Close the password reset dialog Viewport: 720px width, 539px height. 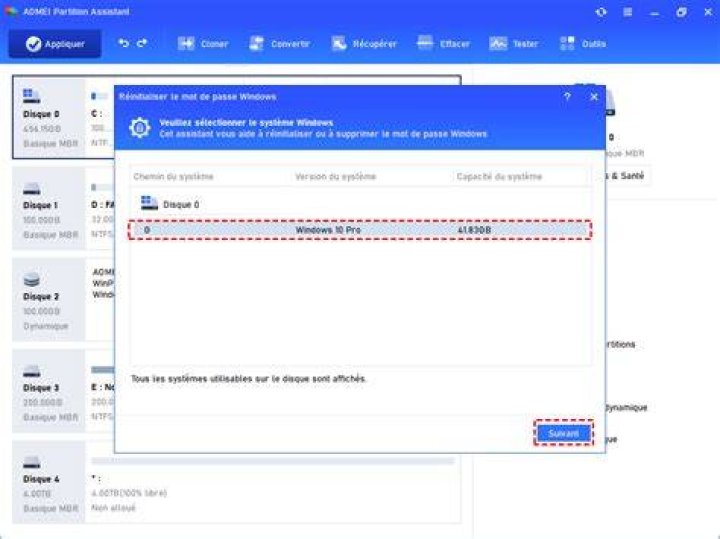[594, 97]
